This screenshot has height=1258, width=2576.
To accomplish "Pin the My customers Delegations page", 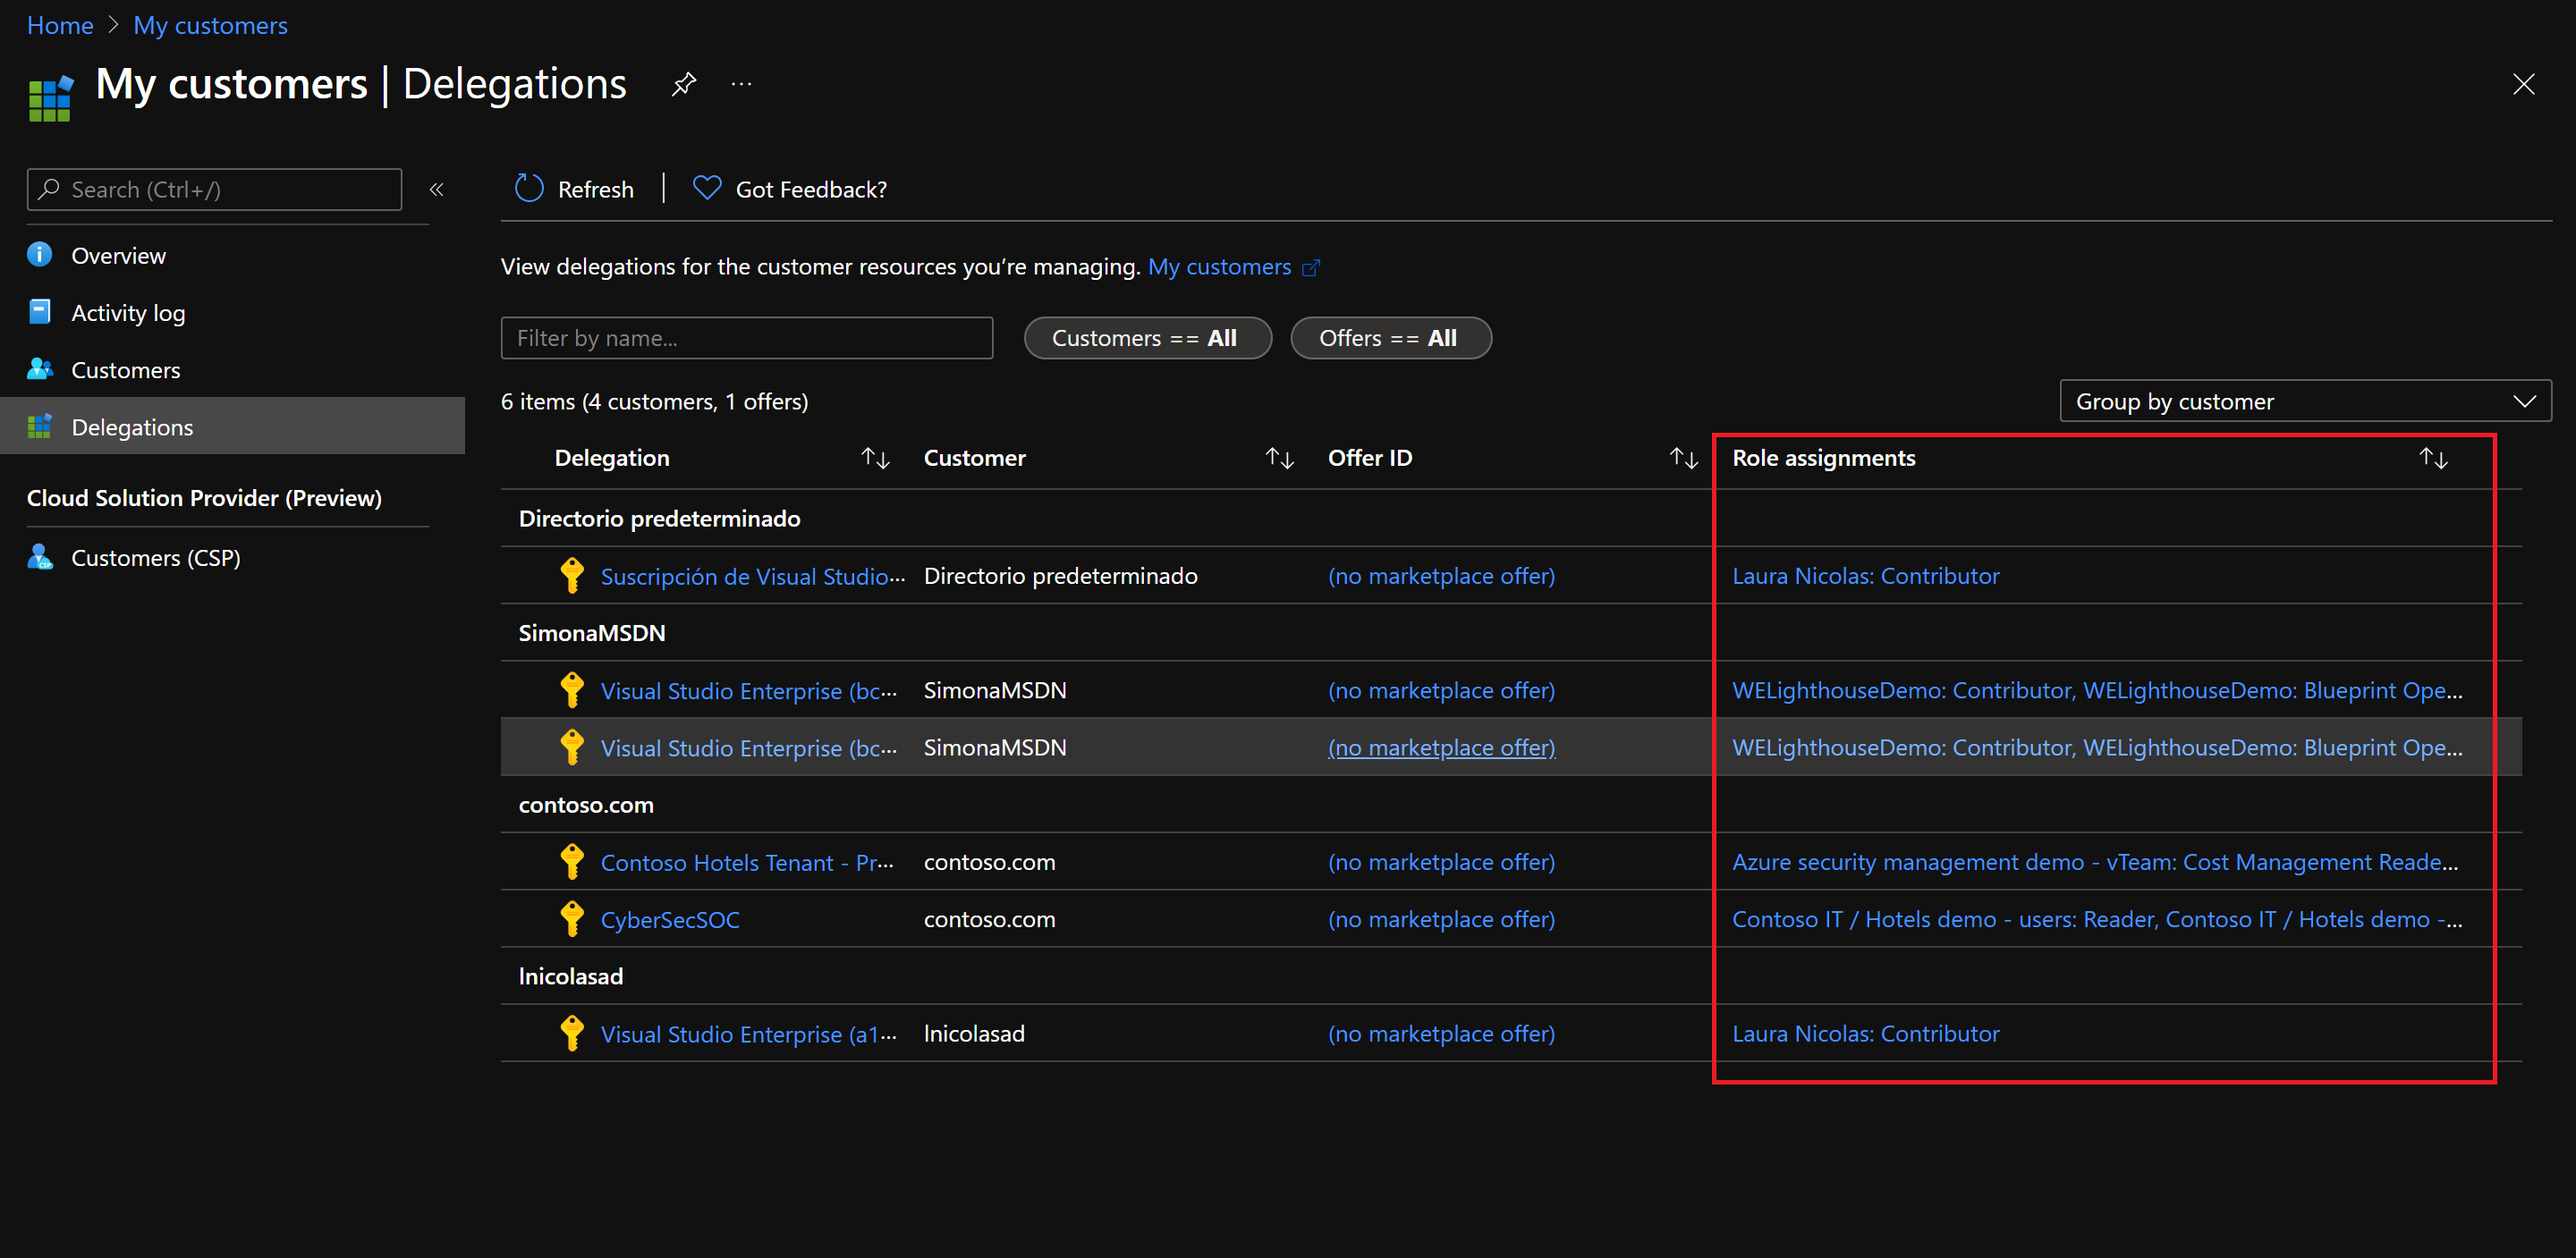I will (683, 84).
